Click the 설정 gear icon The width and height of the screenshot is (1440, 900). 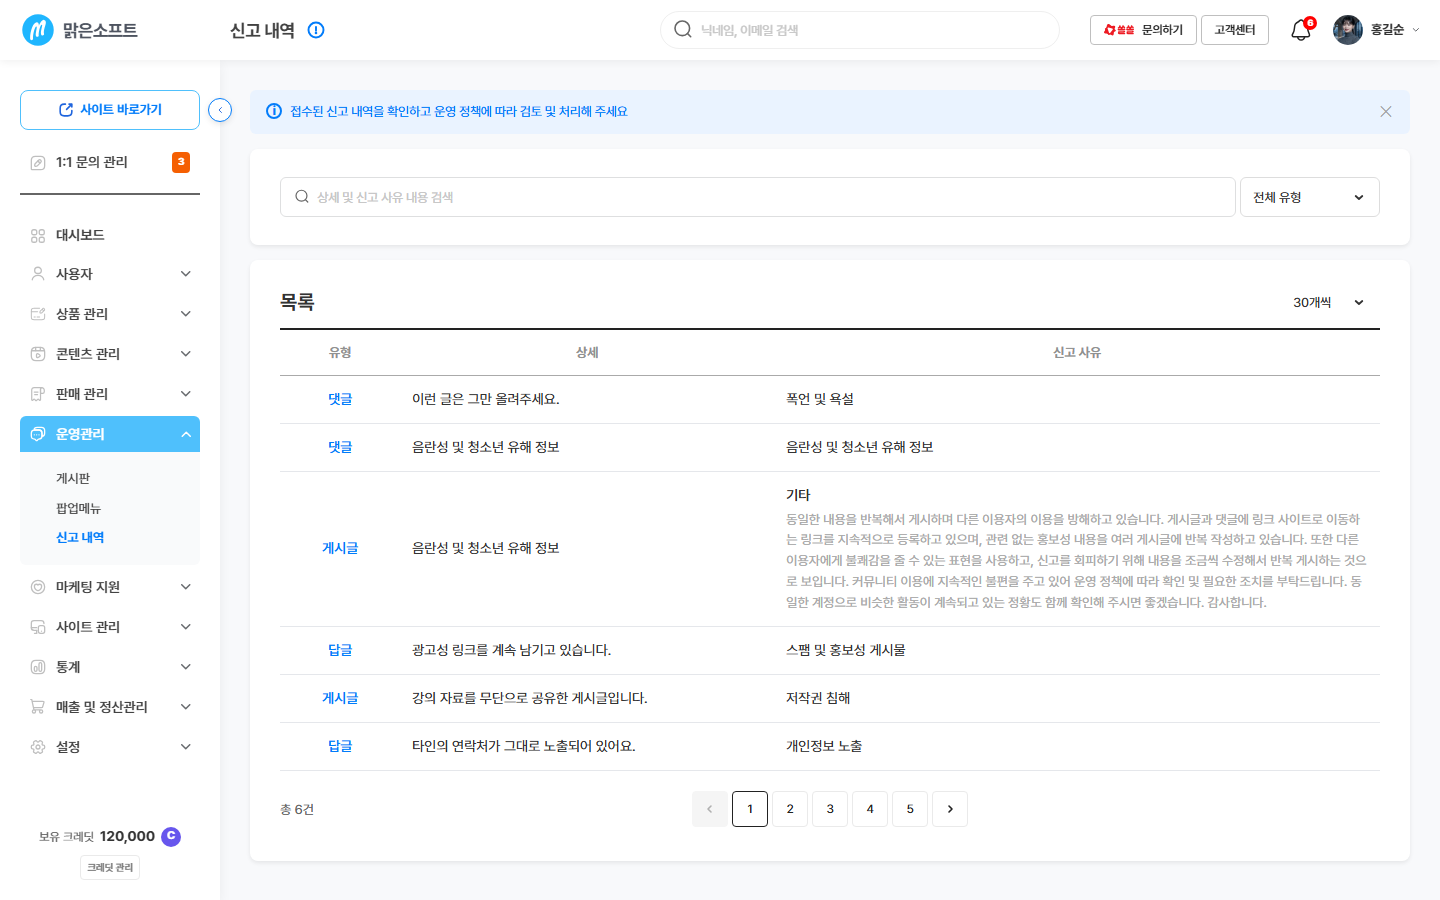click(38, 747)
